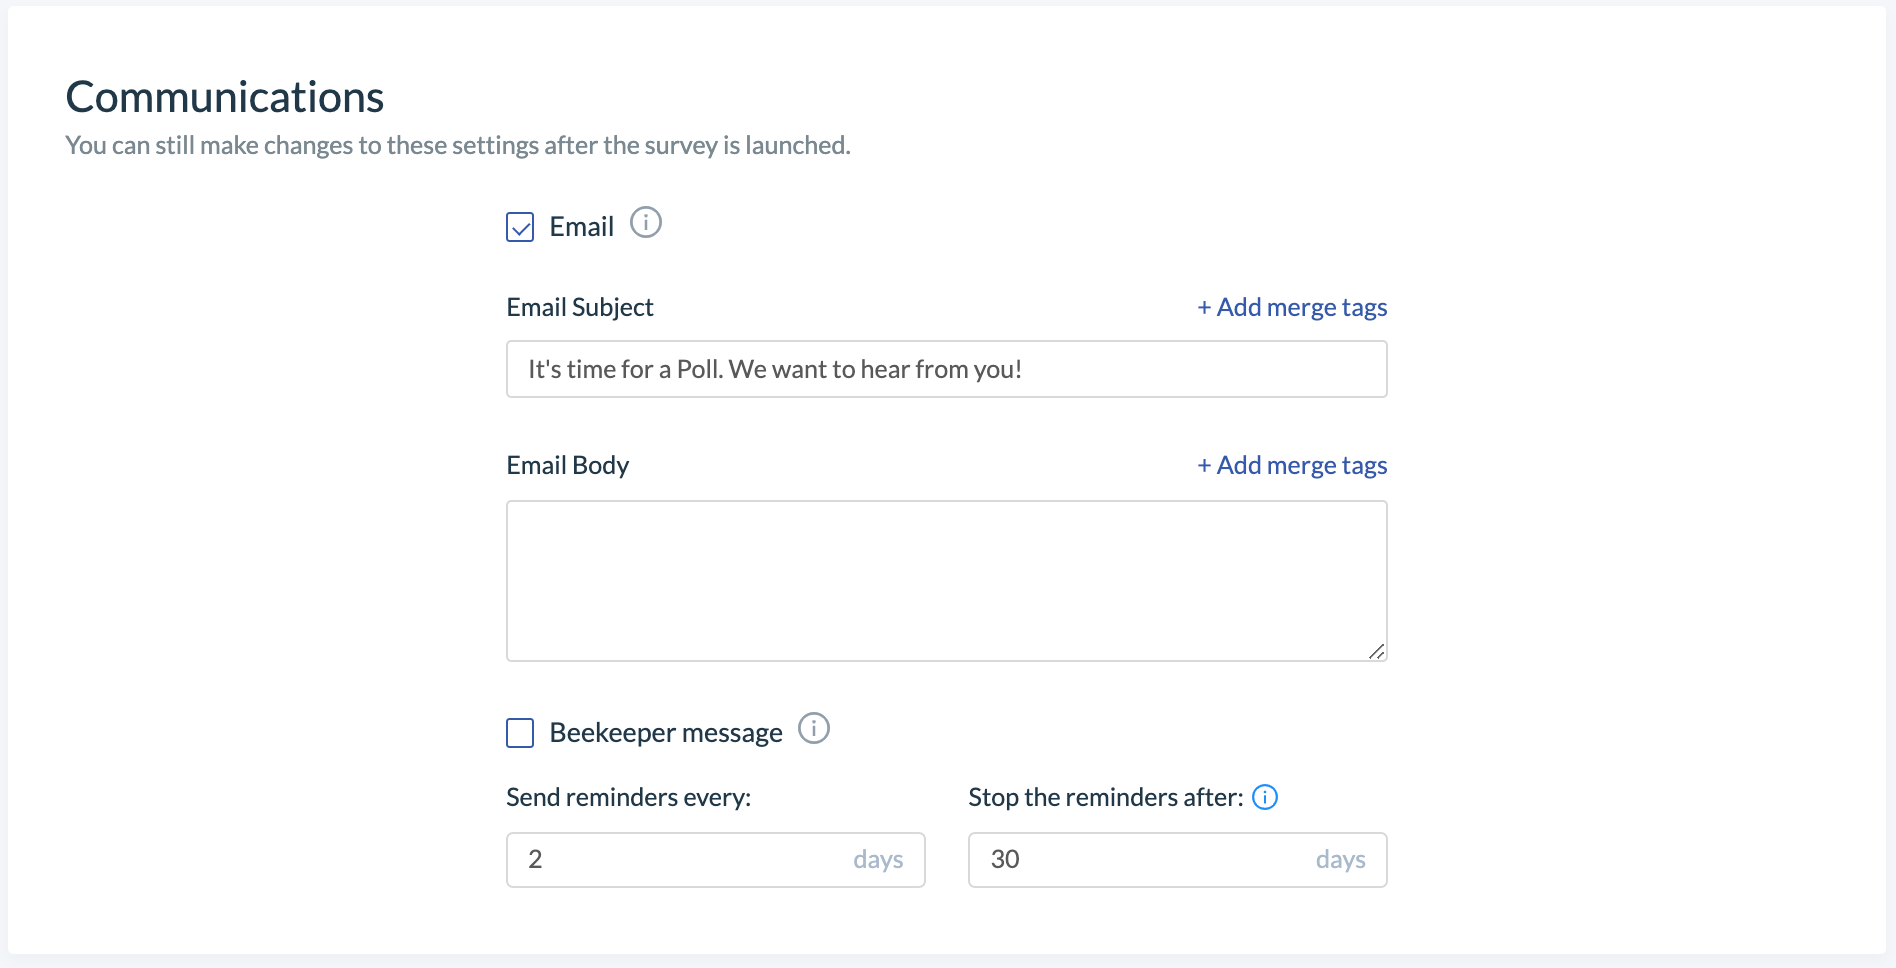Edit the Stop the reminders after field

pos(1178,860)
